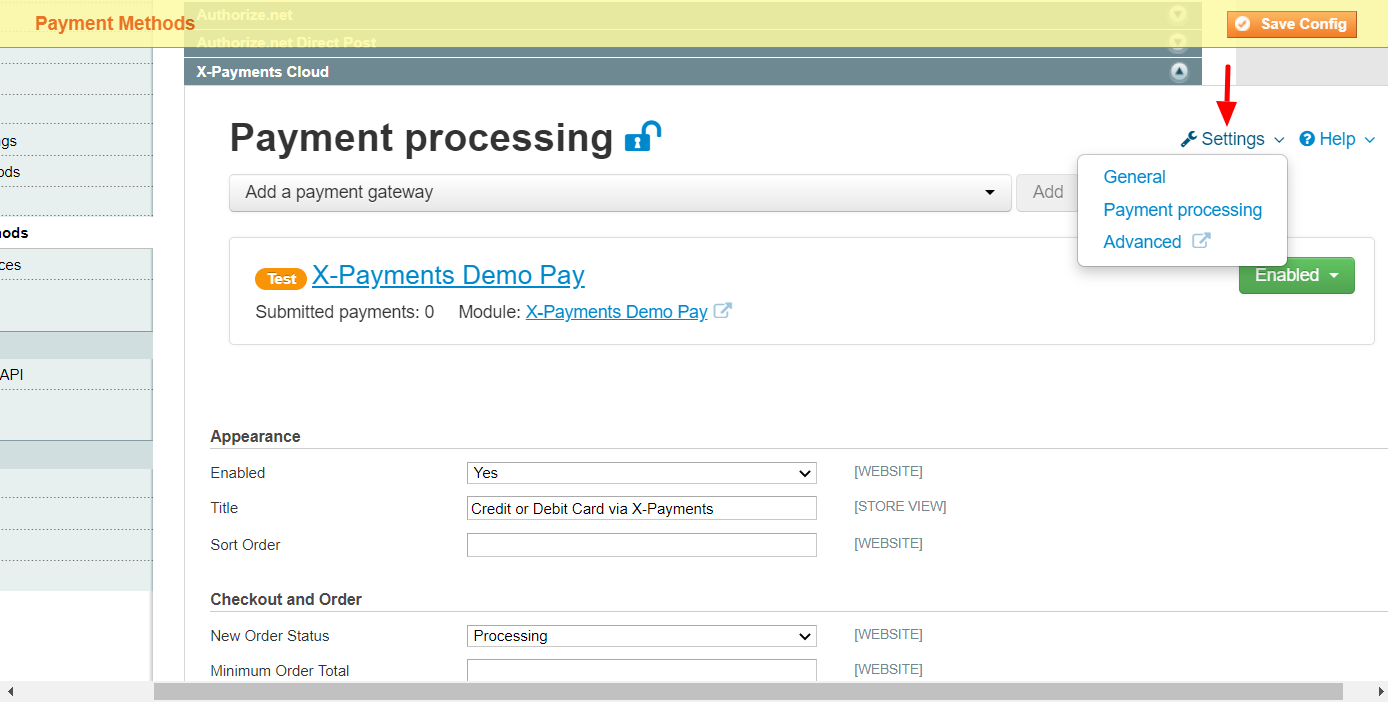The height and width of the screenshot is (702, 1388).
Task: Open the Help dropdown menu
Action: 1337,139
